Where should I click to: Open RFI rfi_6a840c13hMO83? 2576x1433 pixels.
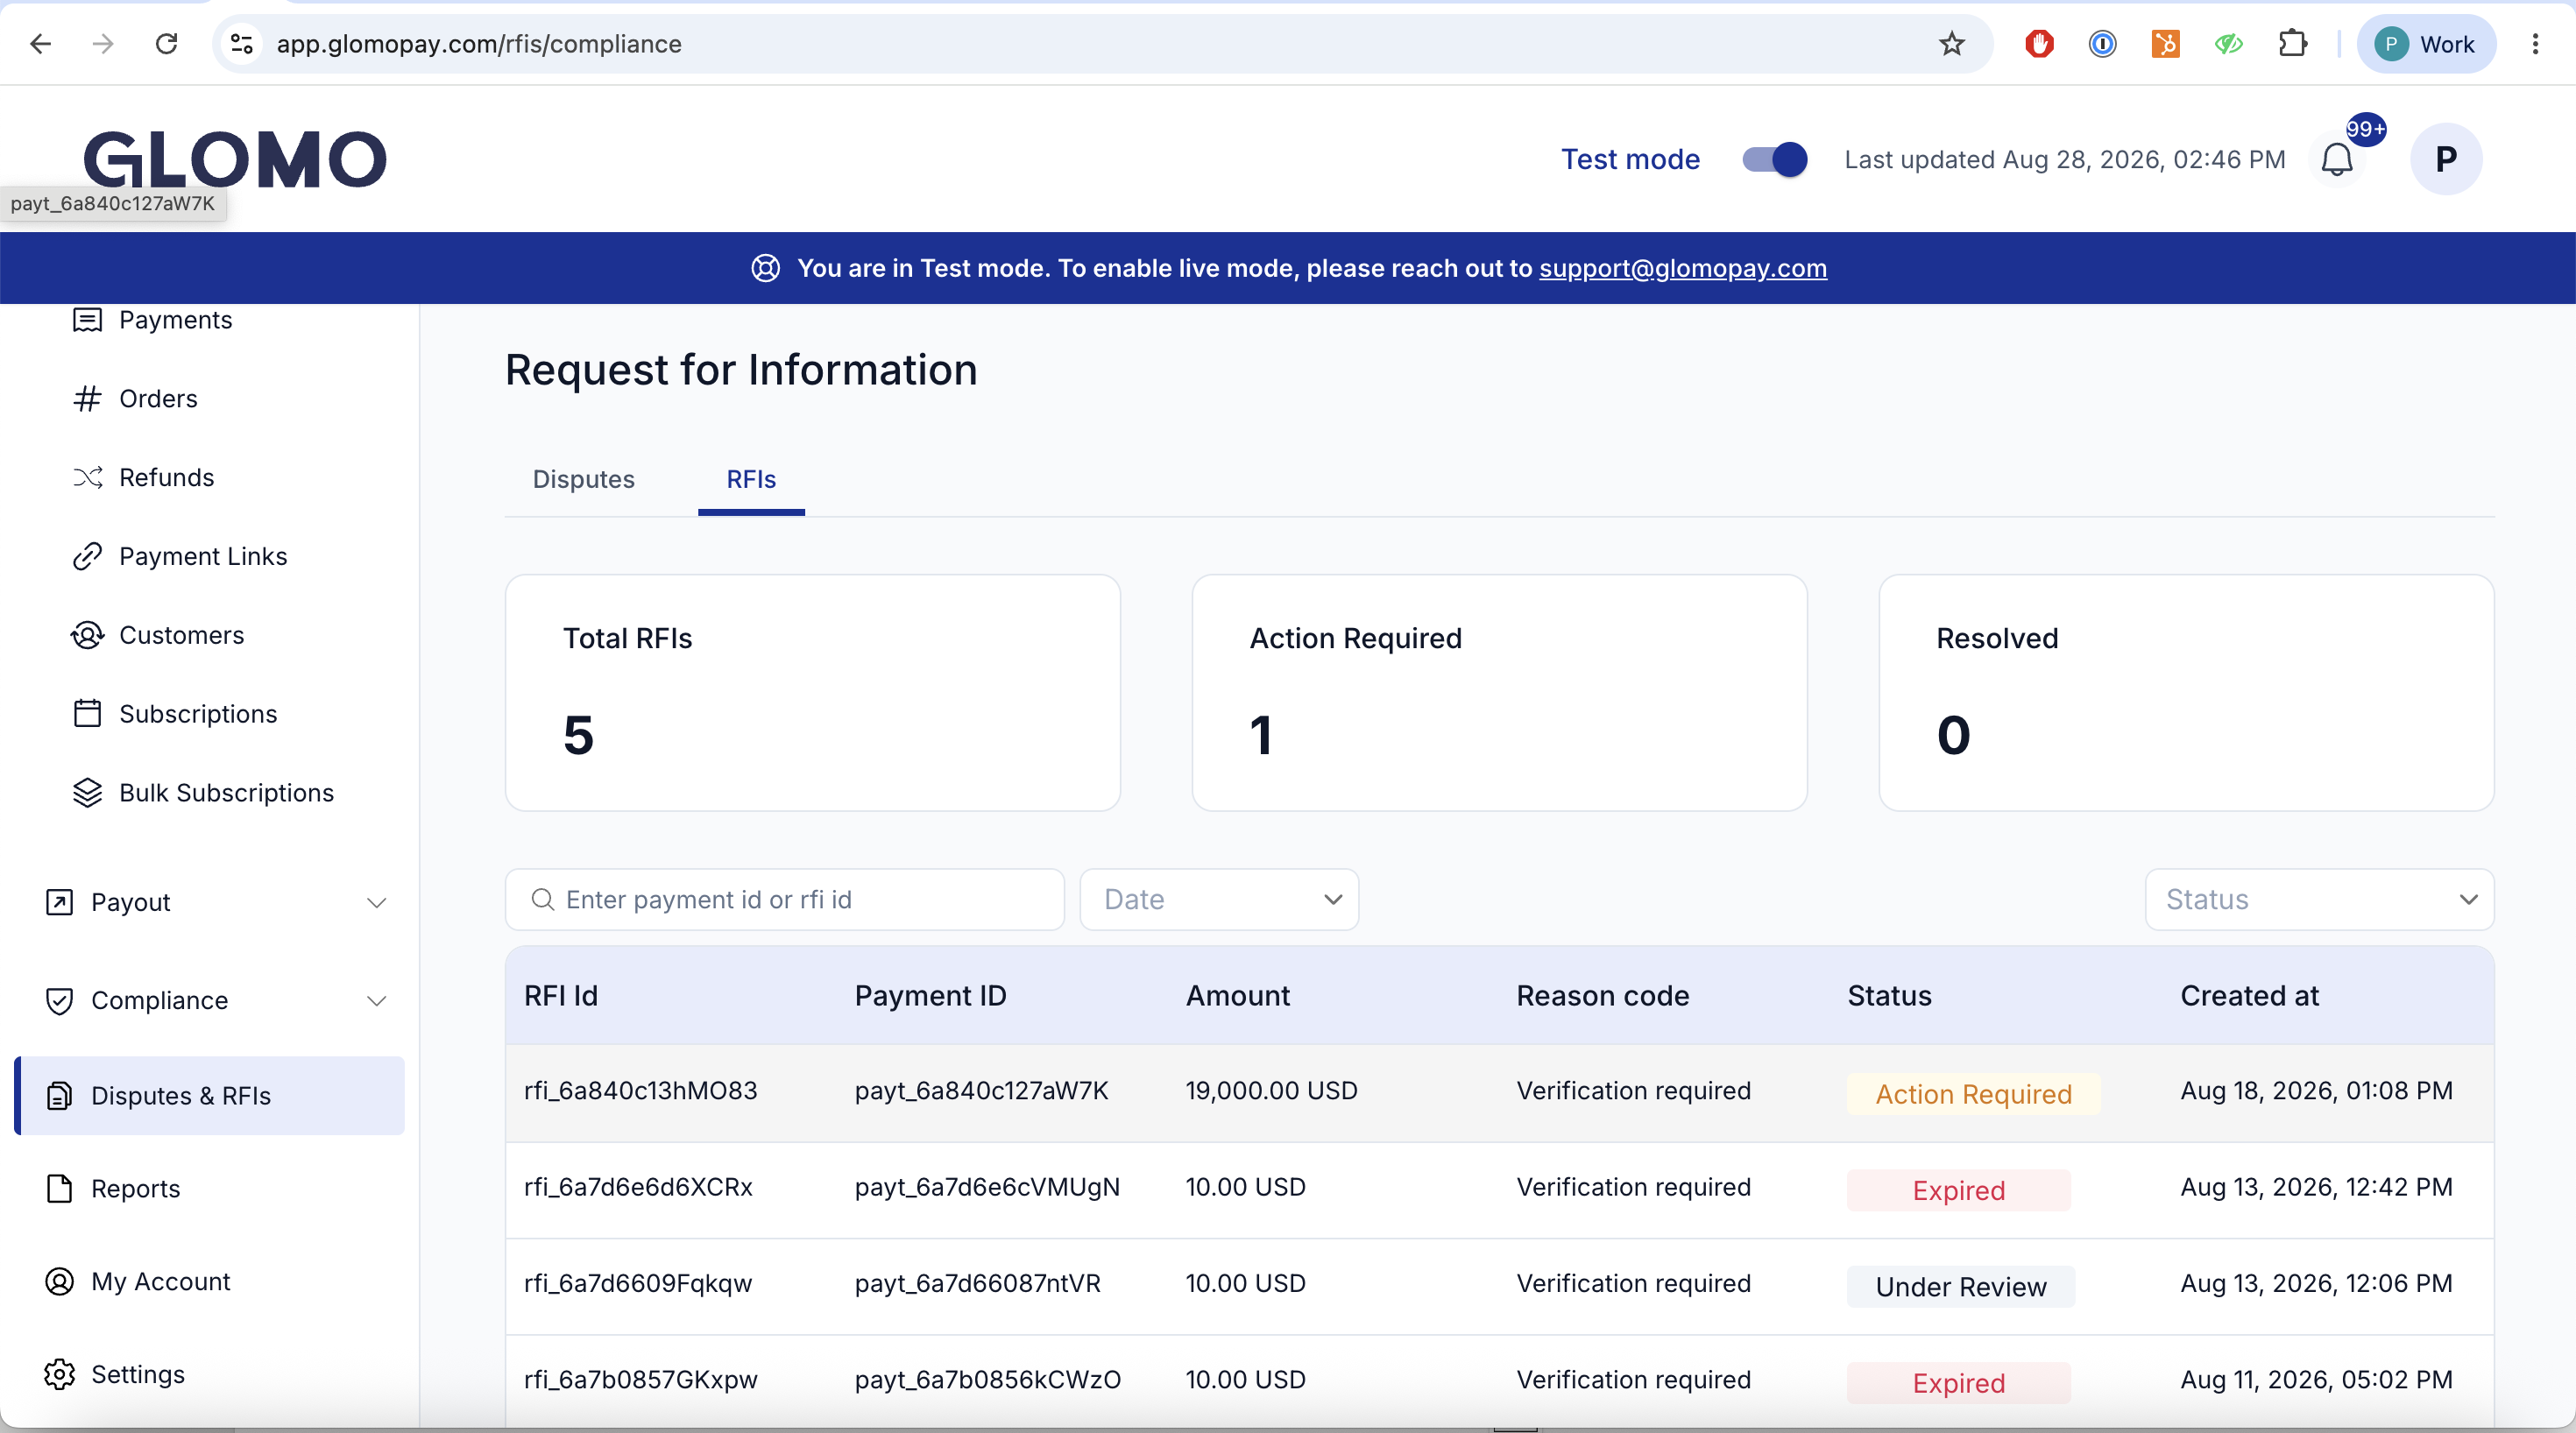tap(641, 1092)
